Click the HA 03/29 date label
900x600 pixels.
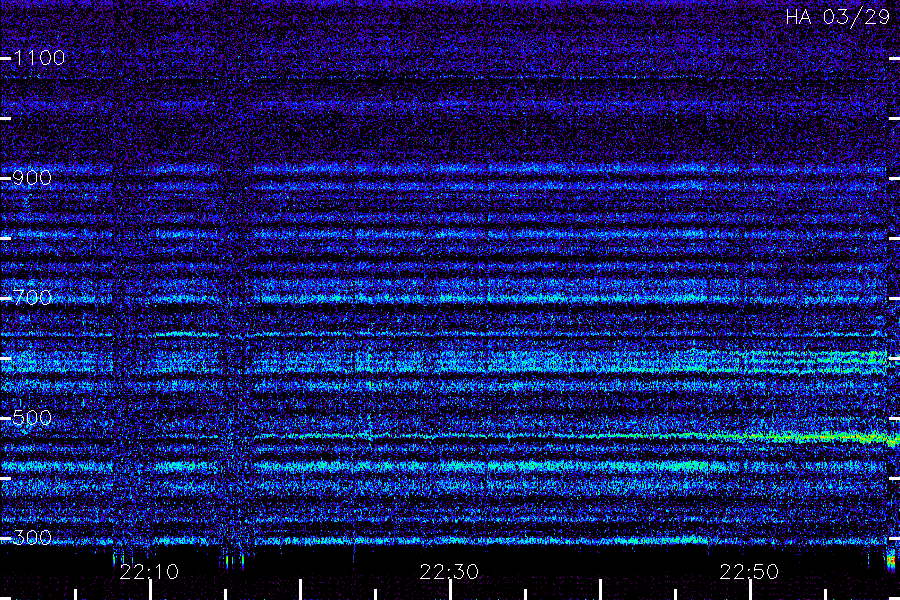pyautogui.click(x=837, y=17)
